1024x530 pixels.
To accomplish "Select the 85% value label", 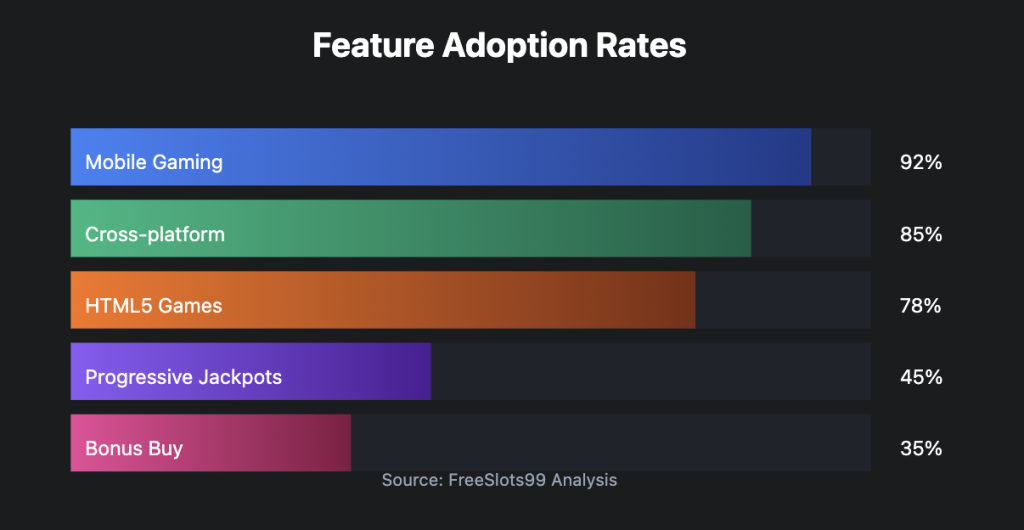I will coord(921,234).
